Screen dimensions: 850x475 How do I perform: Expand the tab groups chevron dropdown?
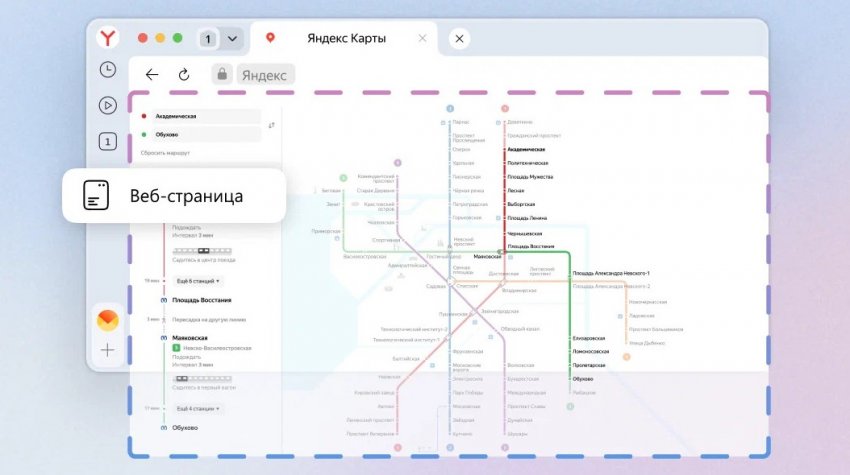tap(232, 39)
